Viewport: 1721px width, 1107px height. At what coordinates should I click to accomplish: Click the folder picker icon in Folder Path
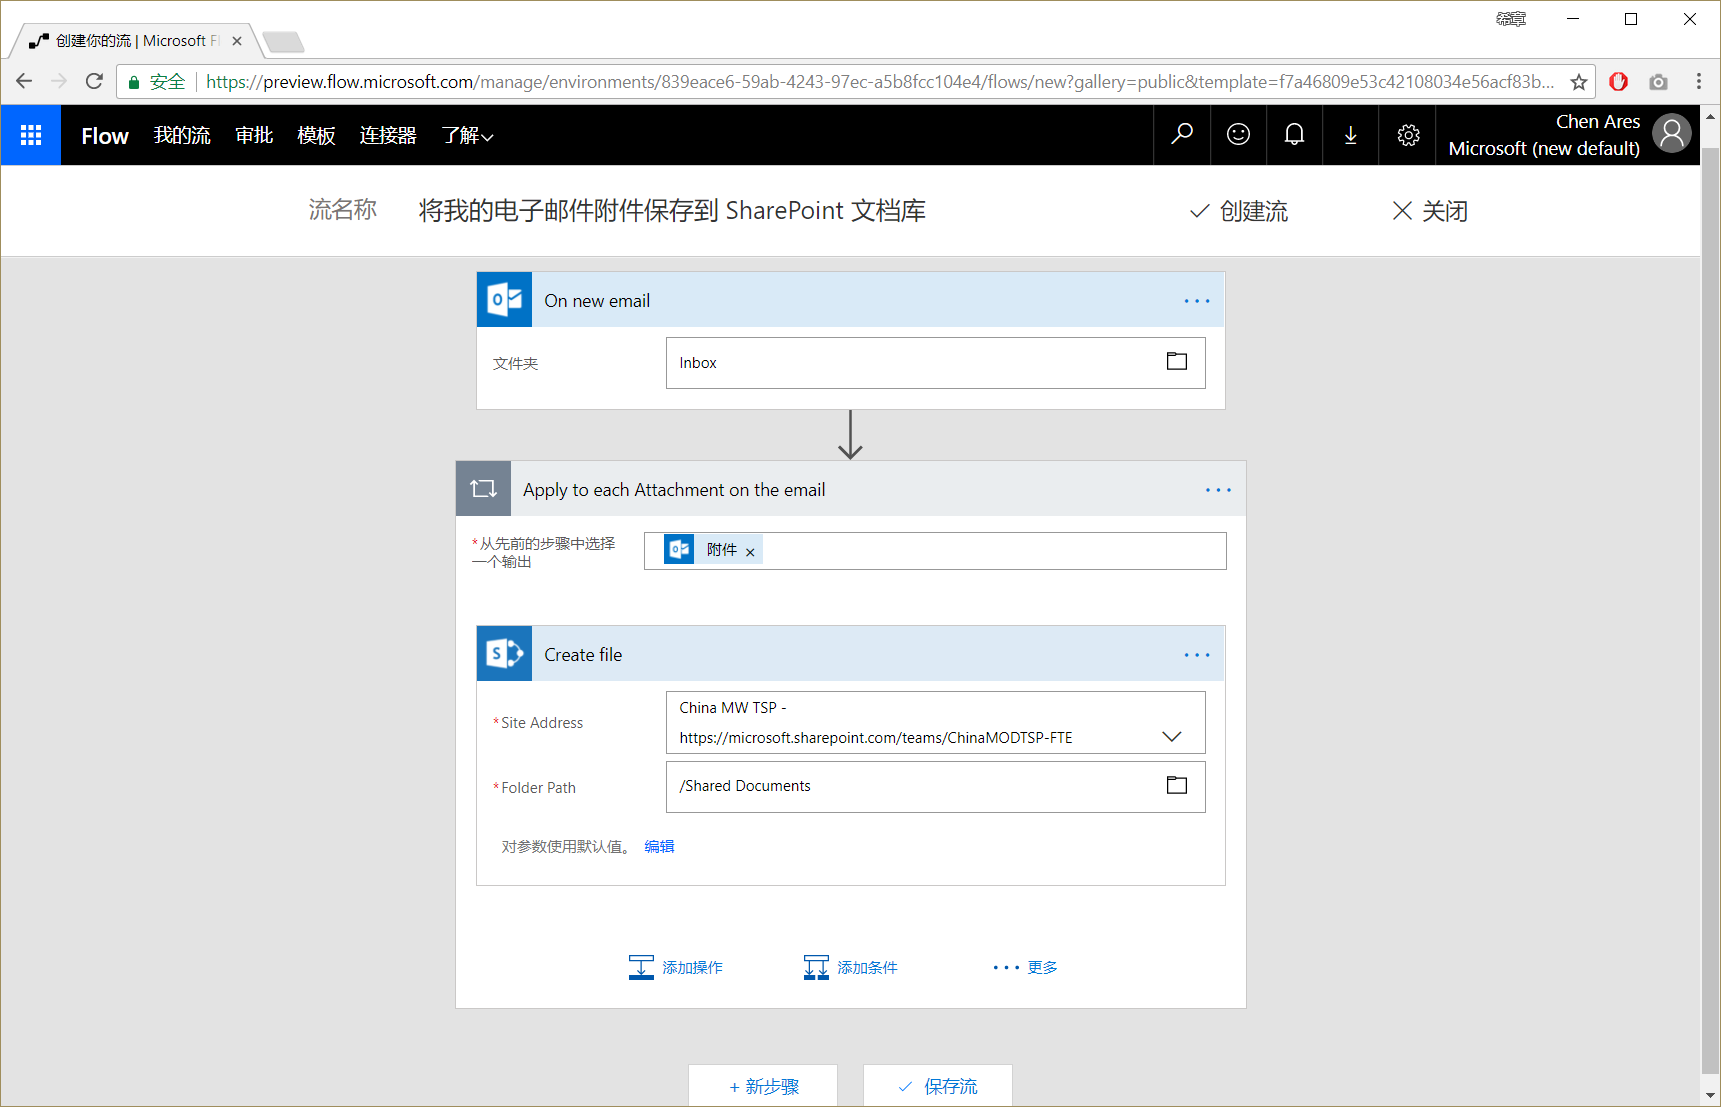coord(1176,786)
